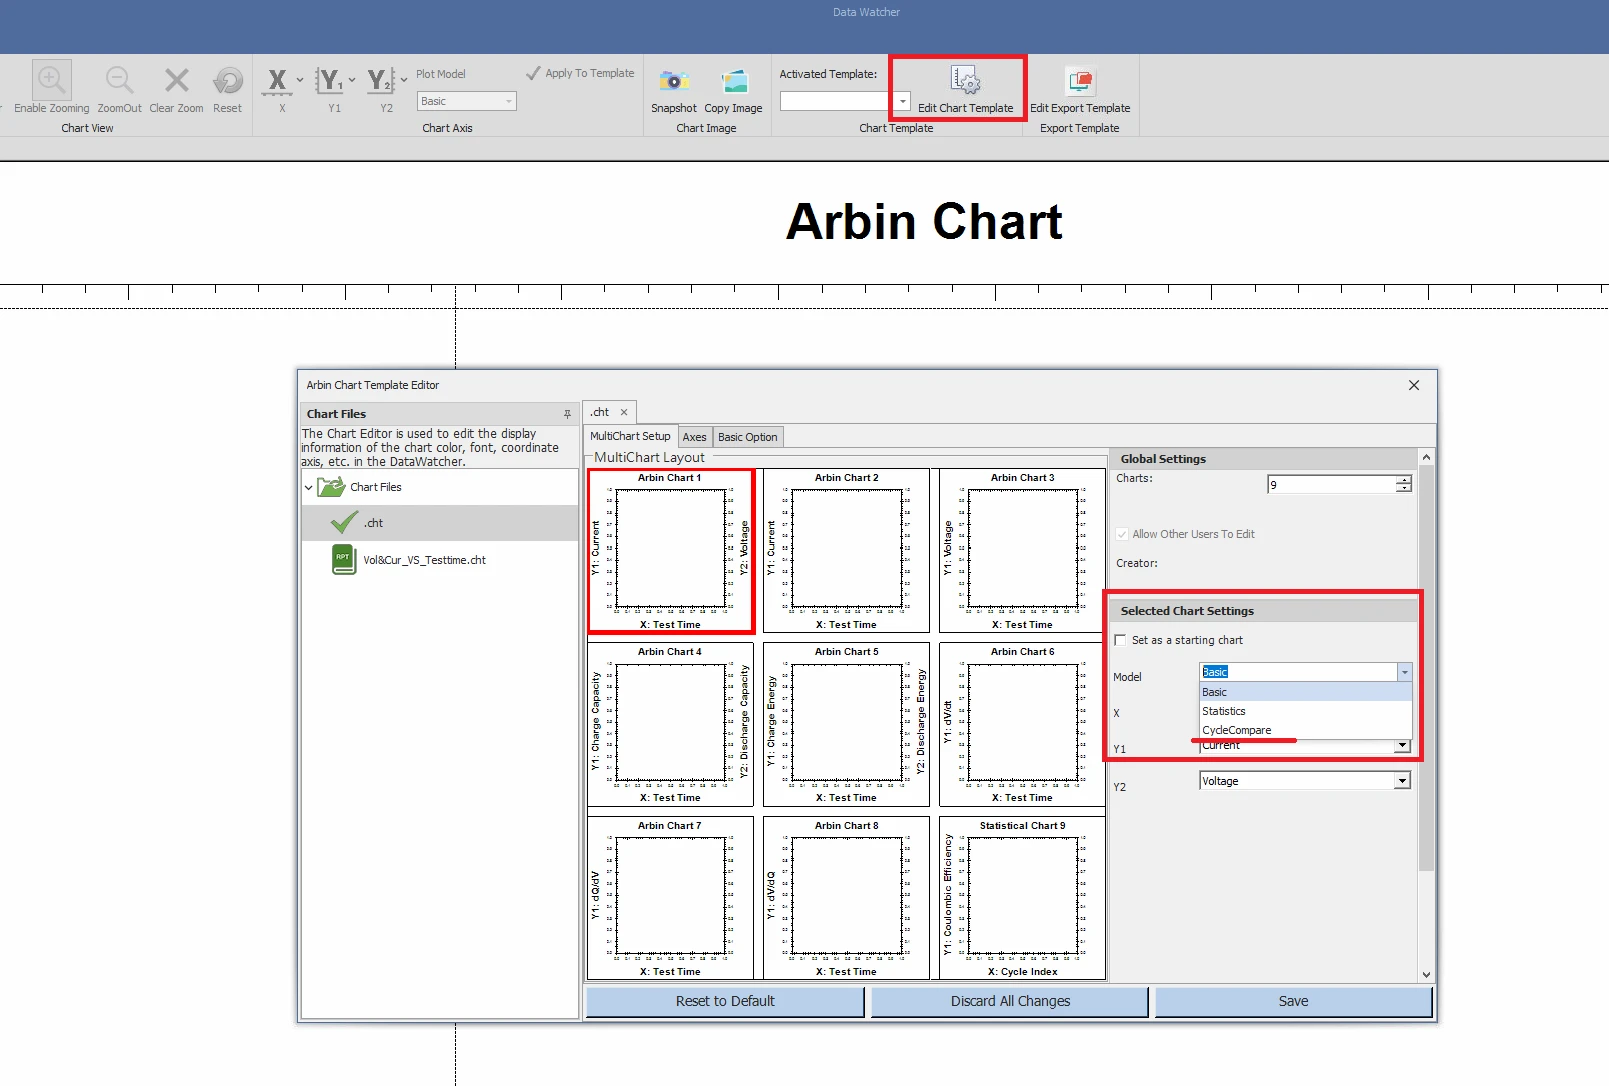Viewport: 1609px width, 1086px height.
Task: Collapse the Chart Files tree node
Action: pos(308,488)
